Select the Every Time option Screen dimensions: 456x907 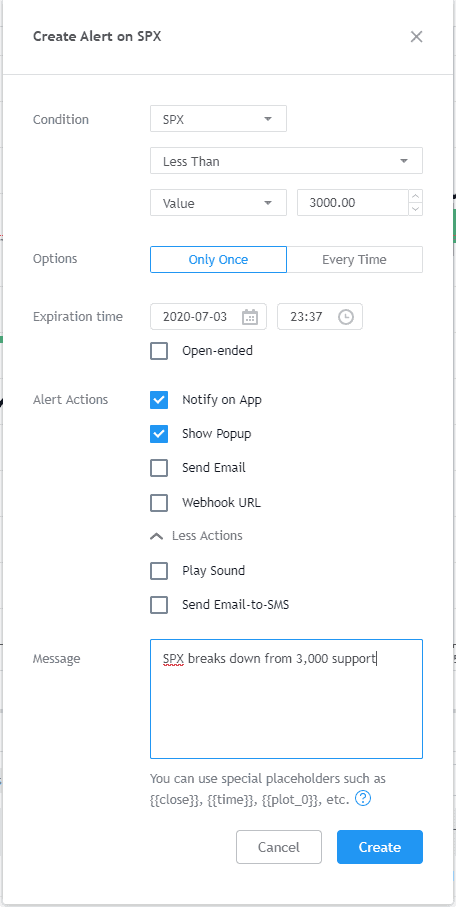click(x=355, y=260)
